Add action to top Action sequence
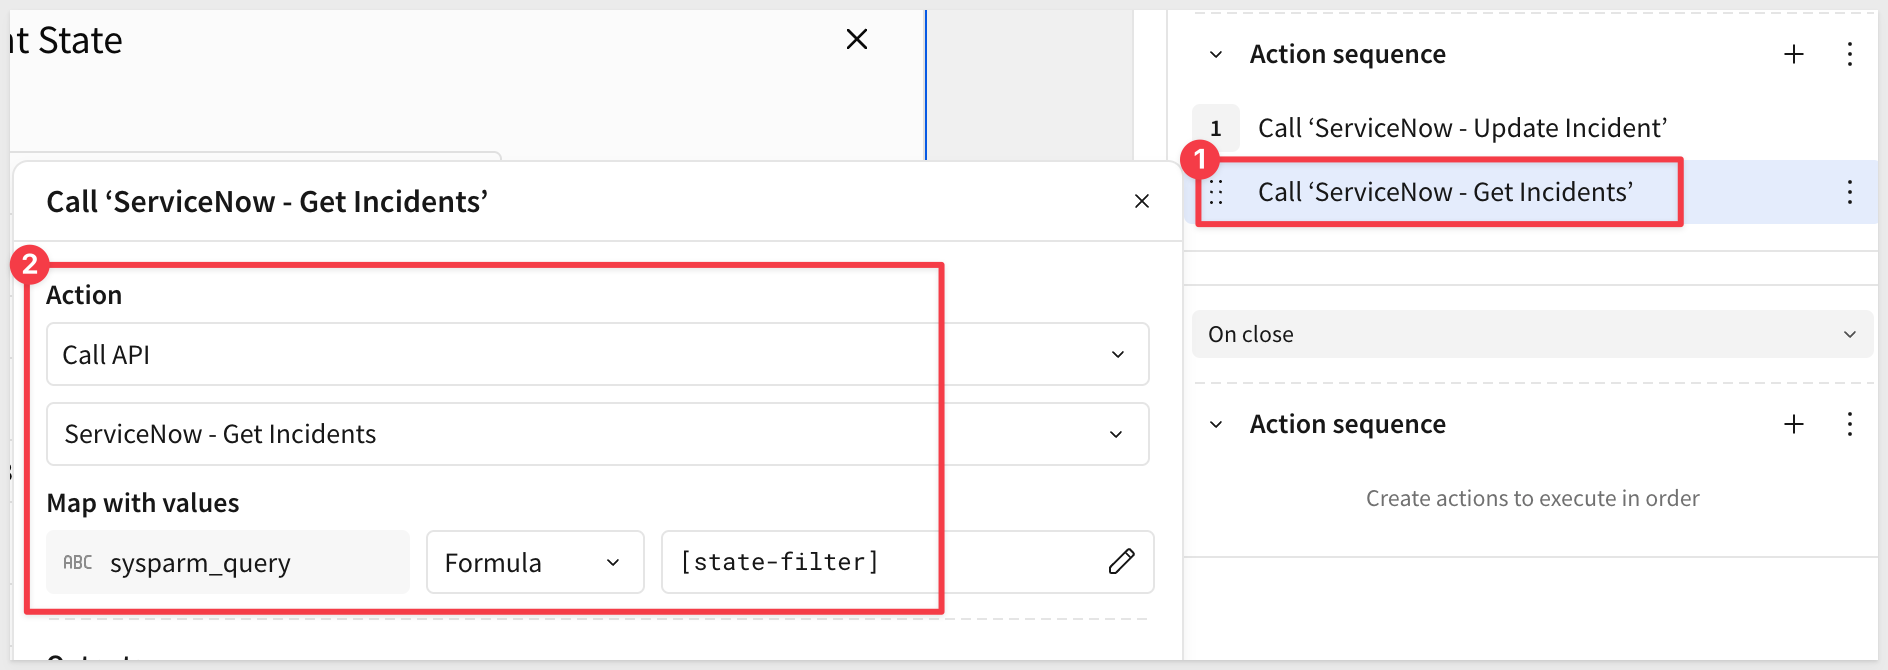This screenshot has height=670, width=1888. [x=1793, y=54]
